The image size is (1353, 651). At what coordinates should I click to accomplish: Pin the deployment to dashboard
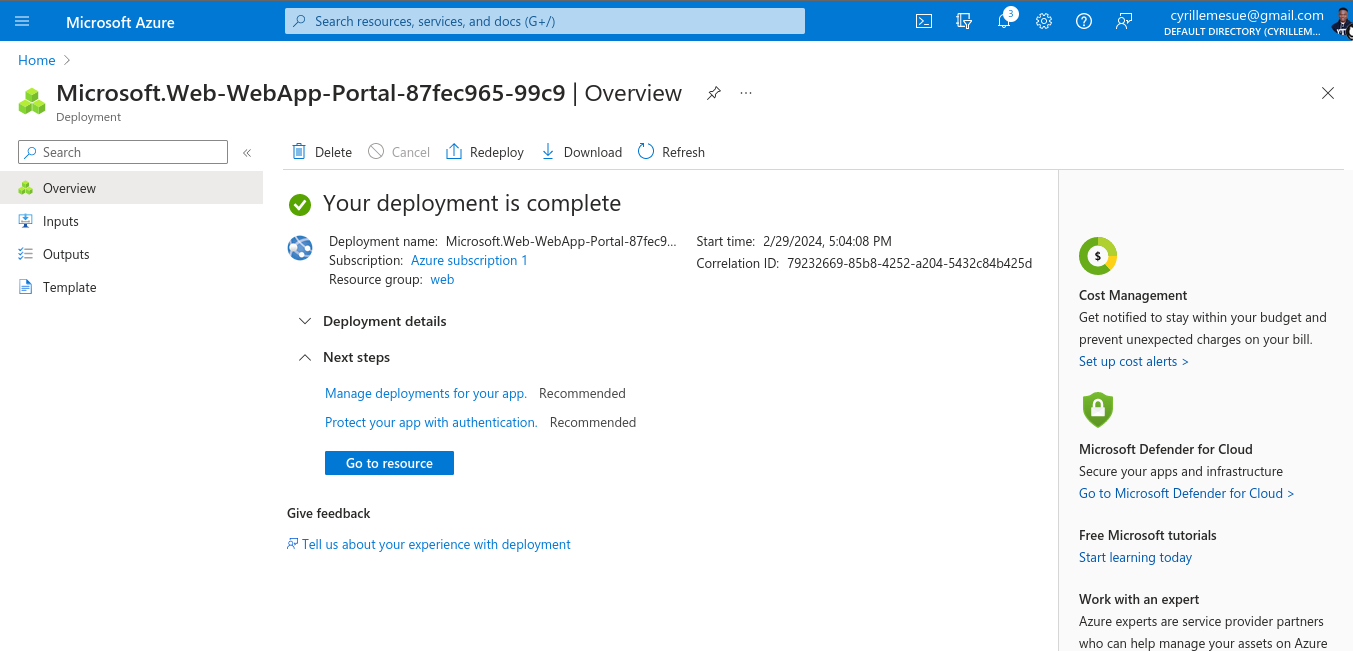tap(713, 93)
